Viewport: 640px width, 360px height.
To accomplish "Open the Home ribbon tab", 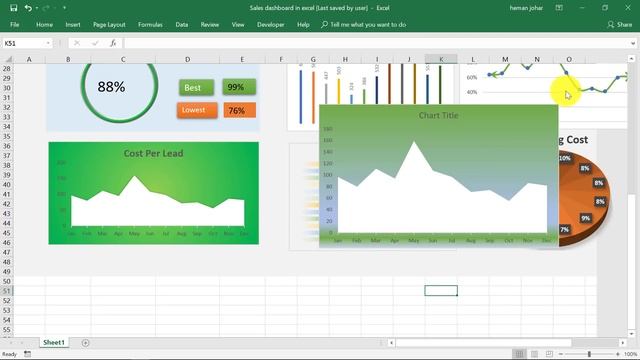I will (x=44, y=24).
